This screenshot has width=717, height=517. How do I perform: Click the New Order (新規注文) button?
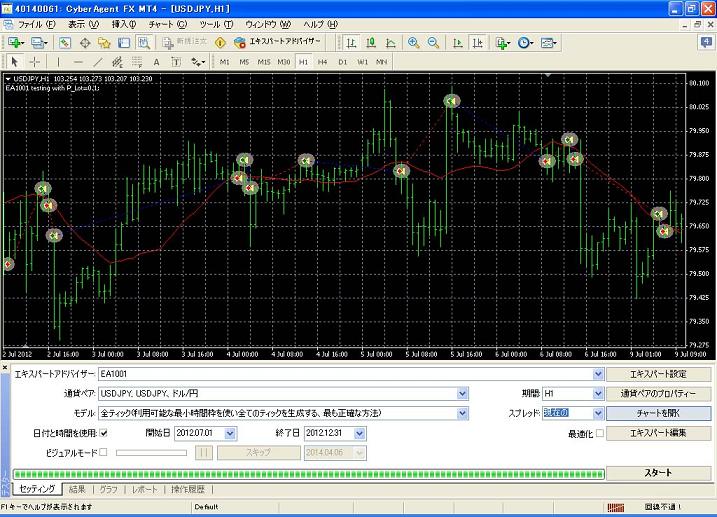184,43
